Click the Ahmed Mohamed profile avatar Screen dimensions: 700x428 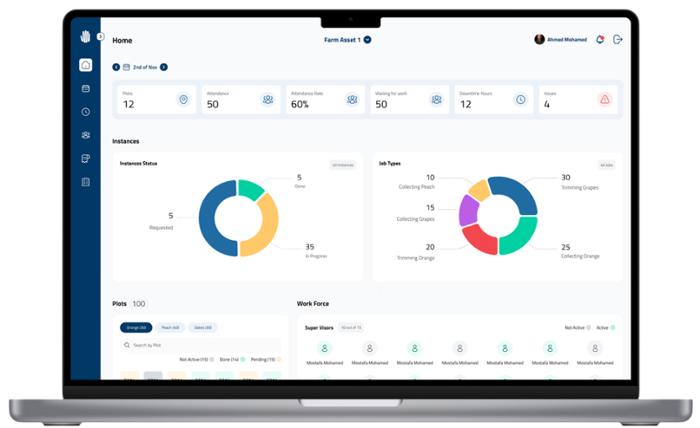tap(539, 39)
